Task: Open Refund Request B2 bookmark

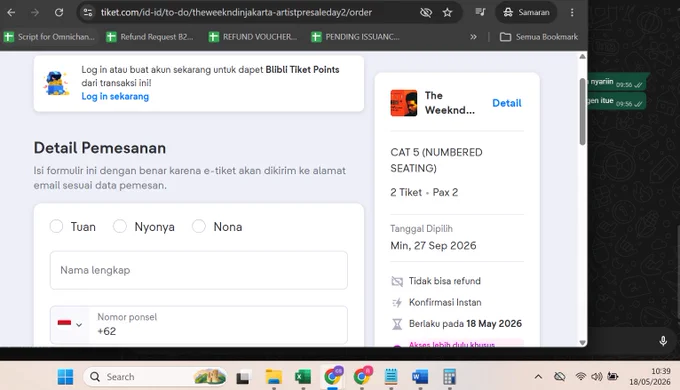Action: tap(150, 37)
